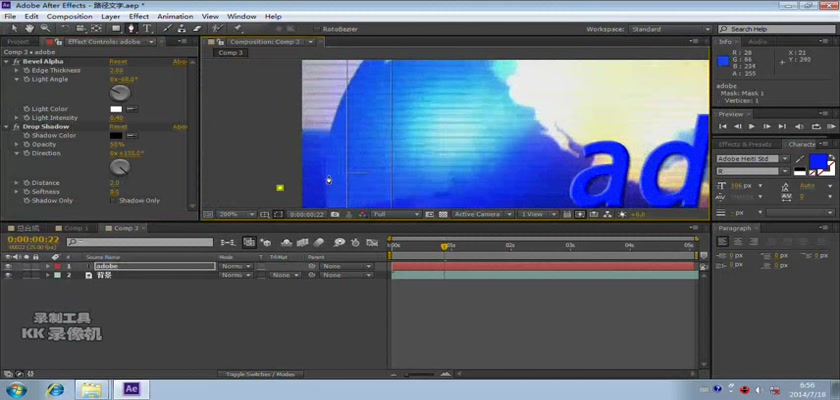The width and height of the screenshot is (840, 400).
Task: Select the Eraser tool
Action: click(x=197, y=28)
